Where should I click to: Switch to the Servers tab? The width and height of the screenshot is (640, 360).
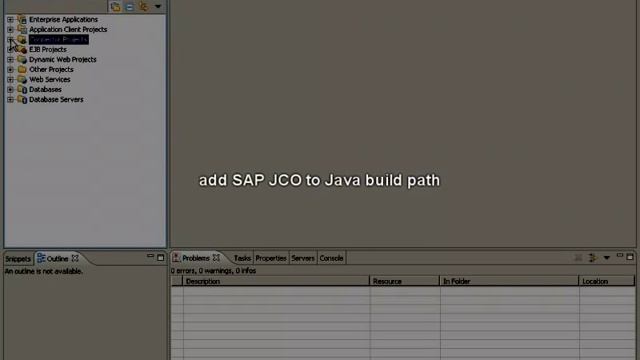click(303, 258)
